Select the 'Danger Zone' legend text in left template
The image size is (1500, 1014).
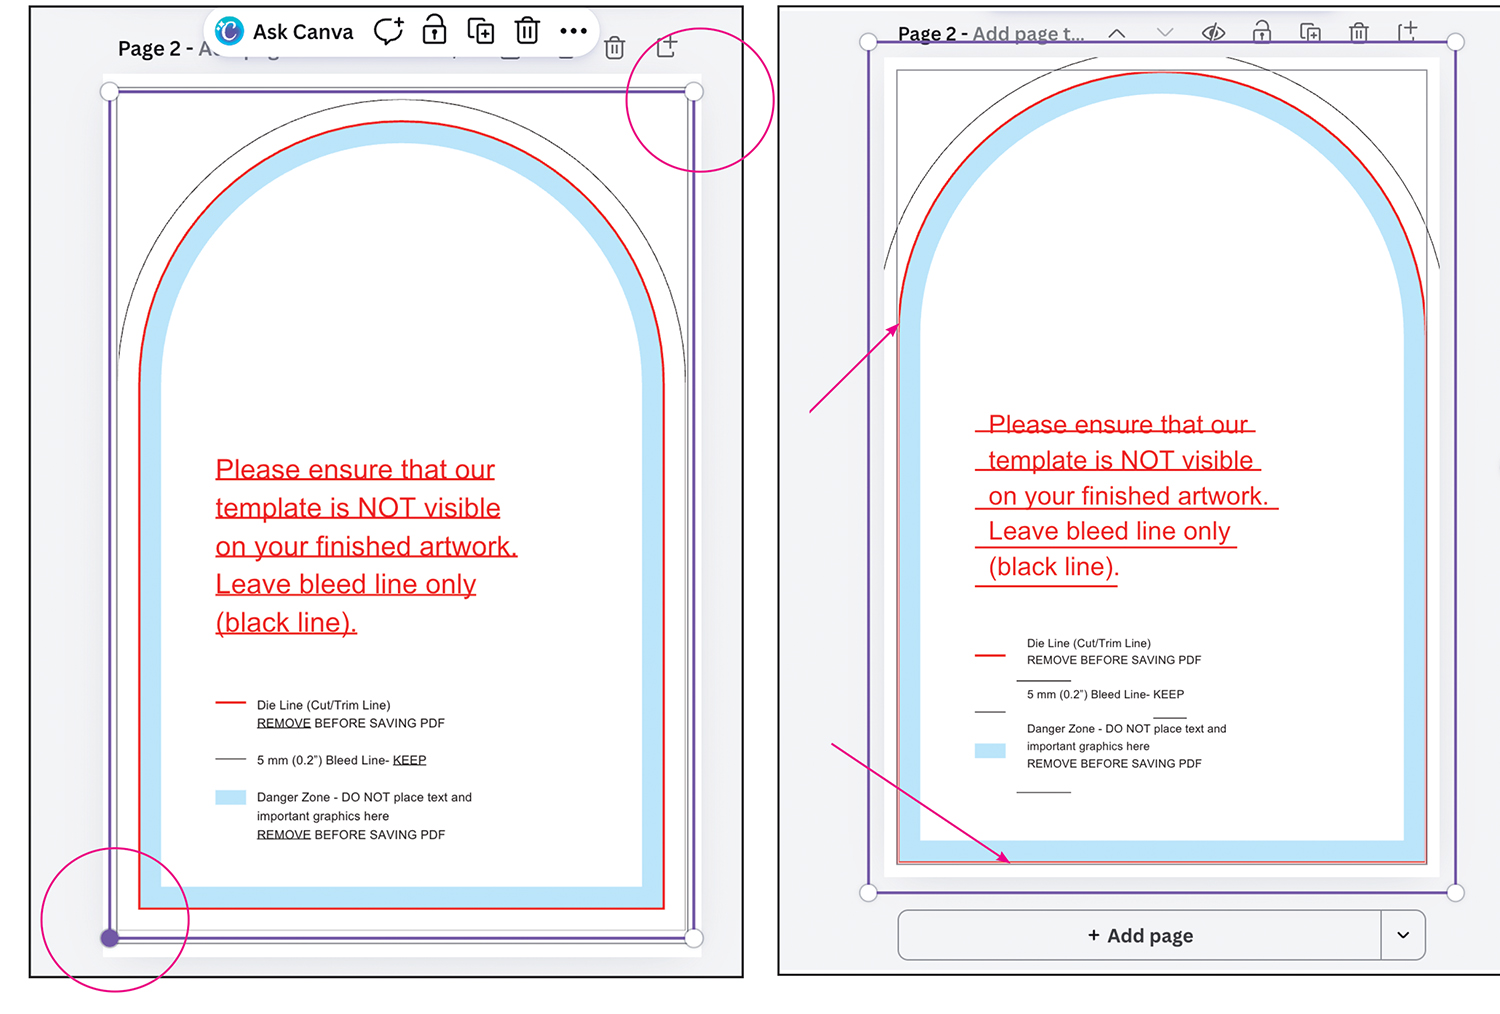[364, 816]
